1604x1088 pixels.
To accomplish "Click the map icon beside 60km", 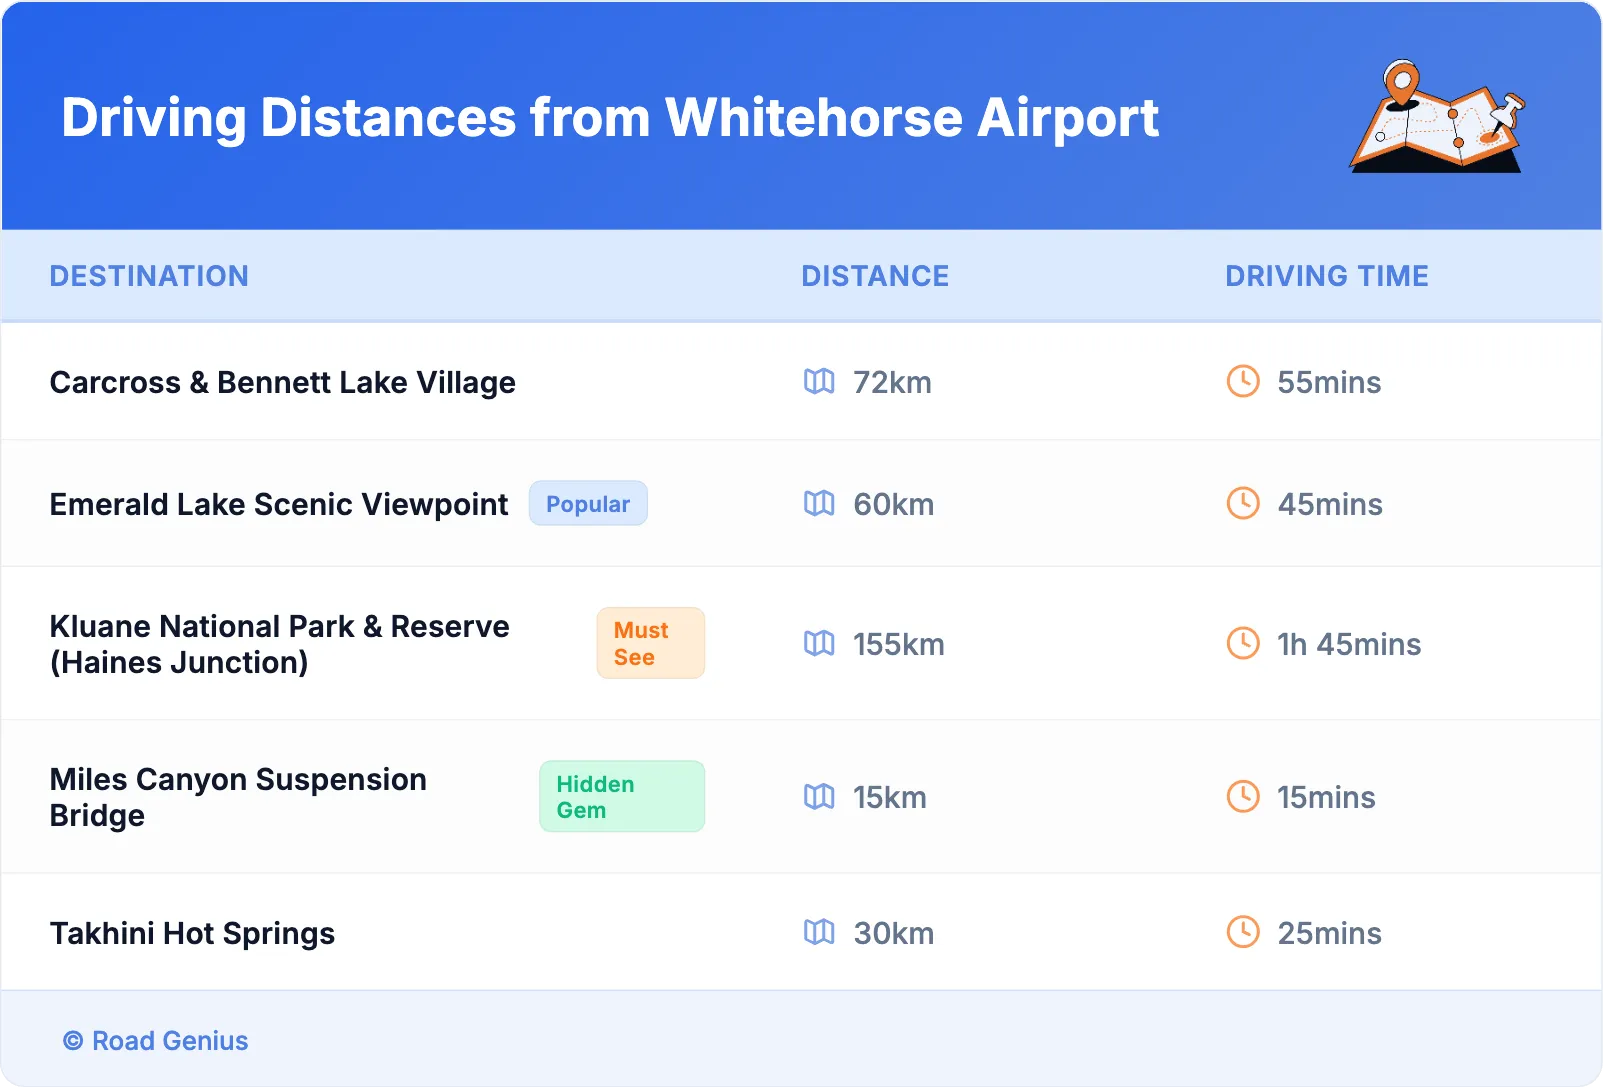I will point(819,503).
